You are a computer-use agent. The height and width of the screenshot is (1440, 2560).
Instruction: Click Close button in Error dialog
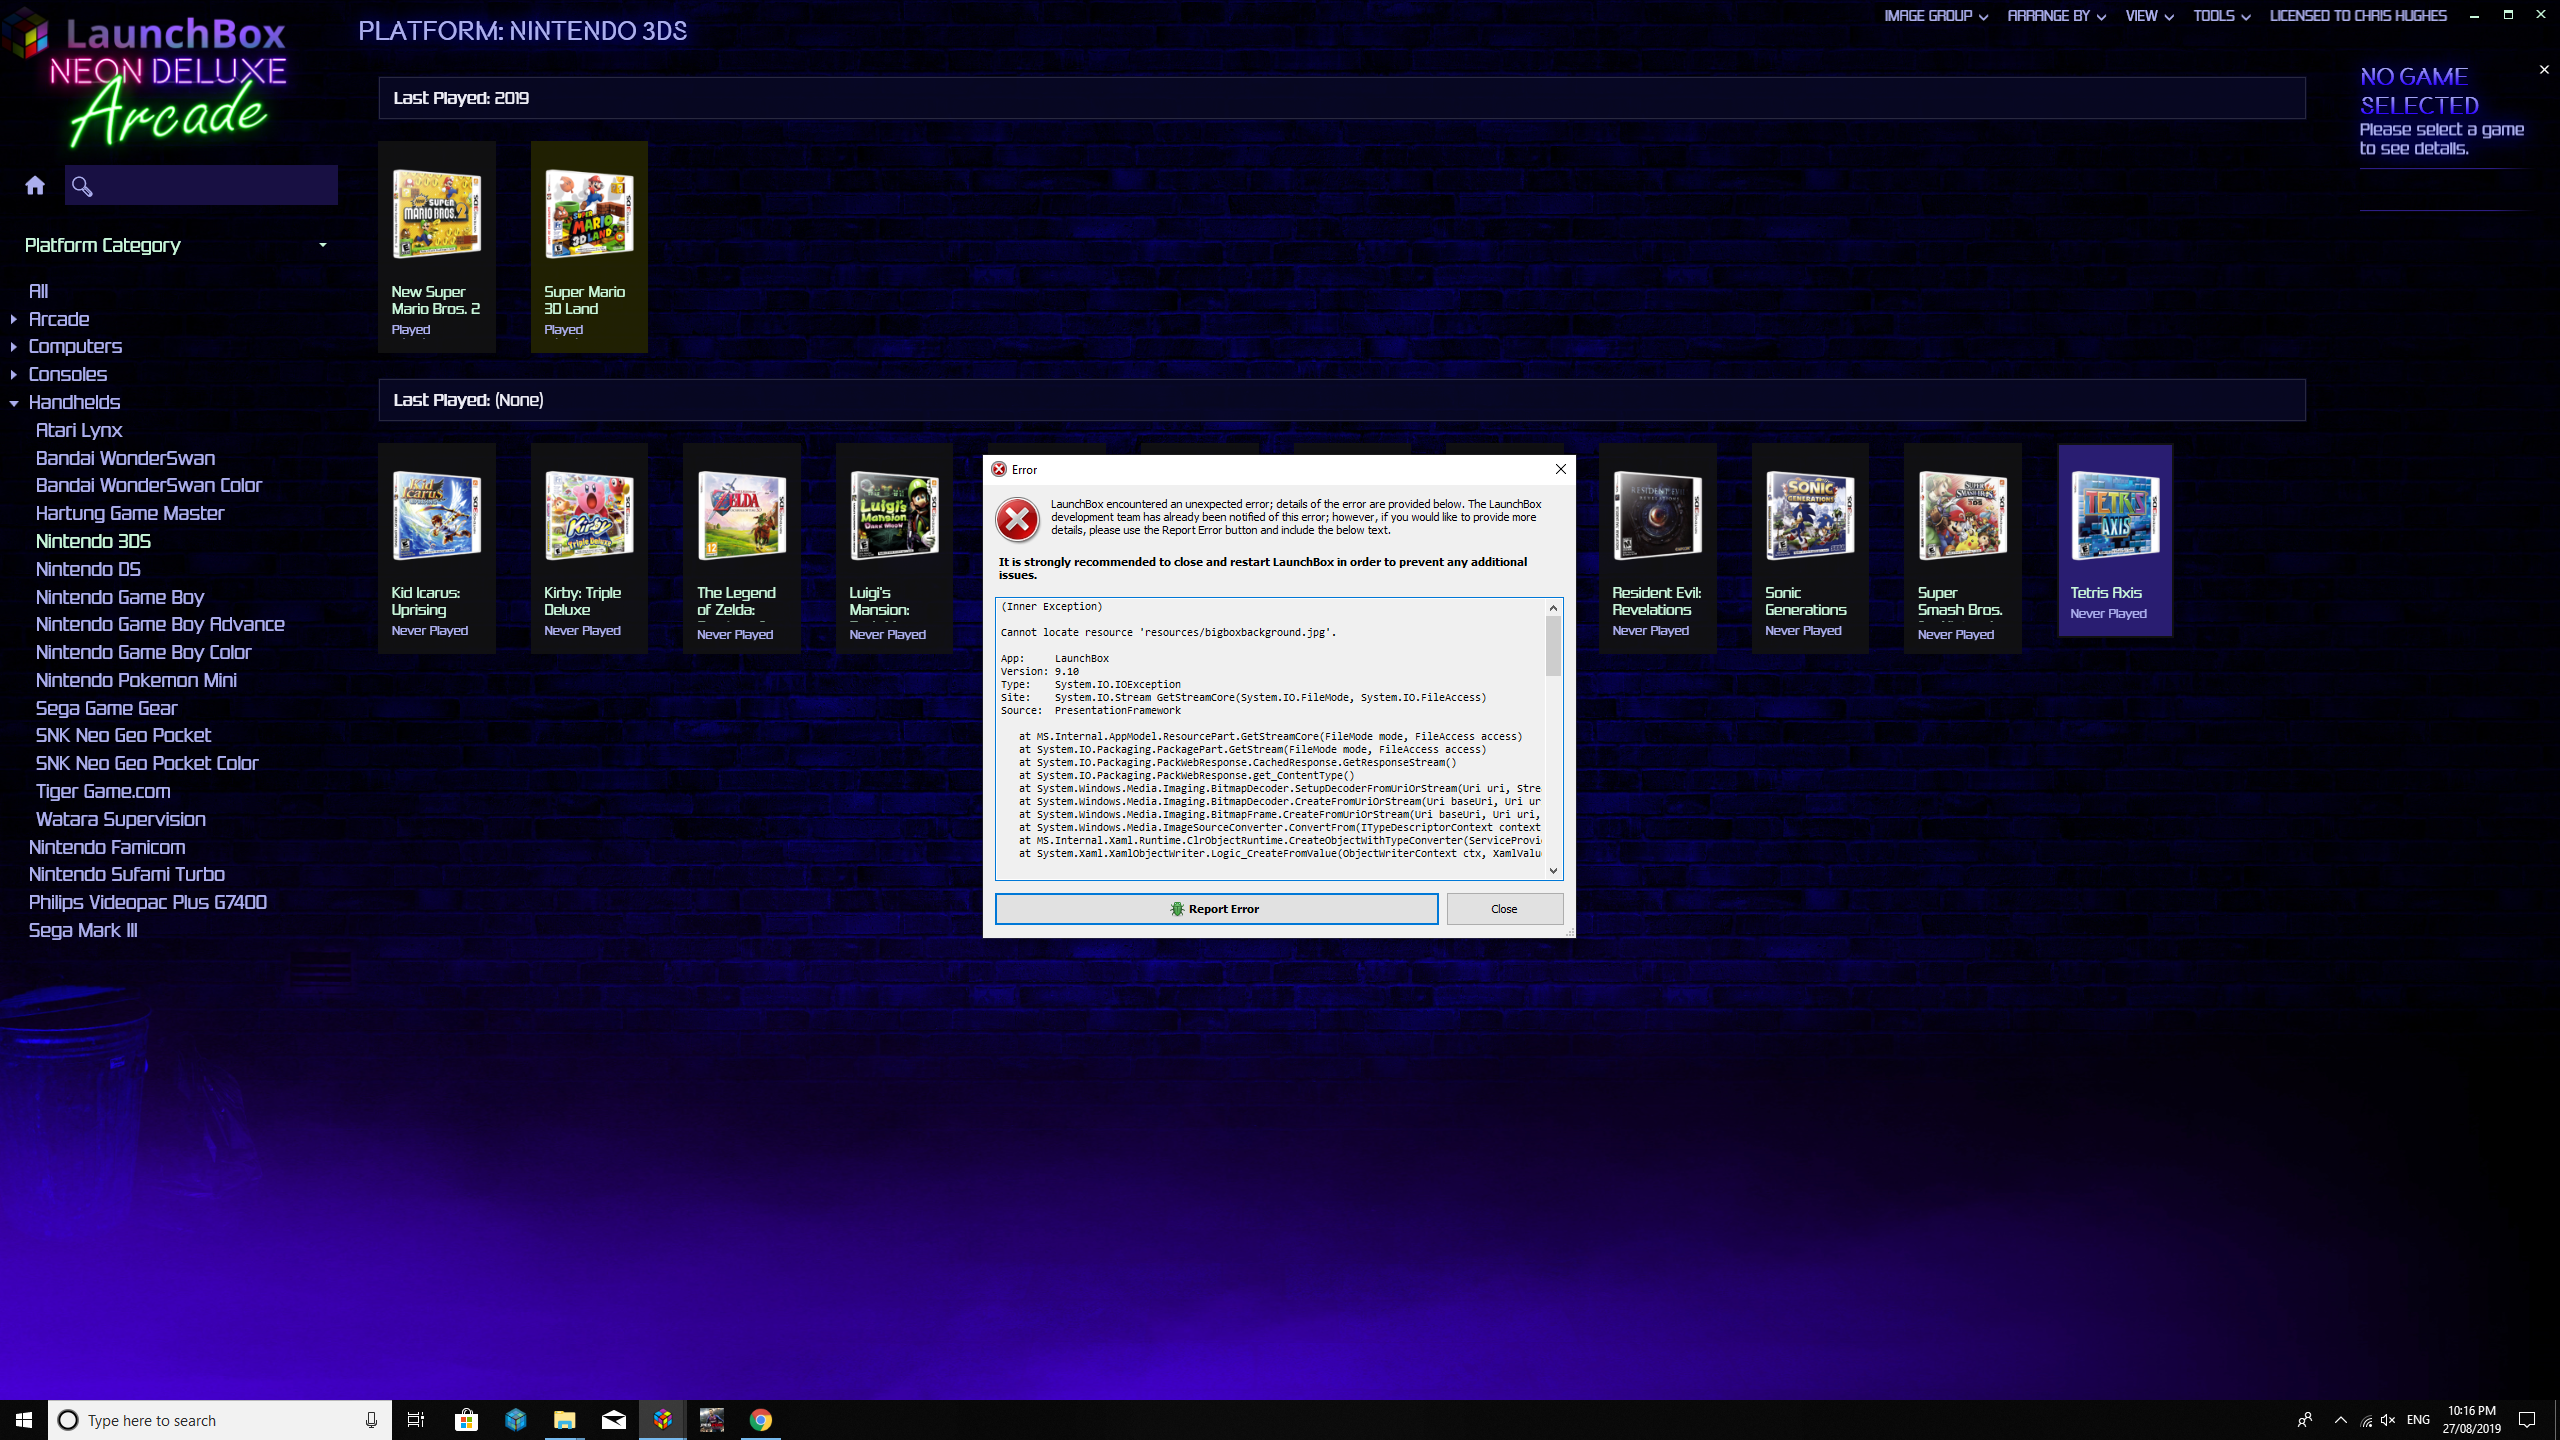pyautogui.click(x=1504, y=909)
